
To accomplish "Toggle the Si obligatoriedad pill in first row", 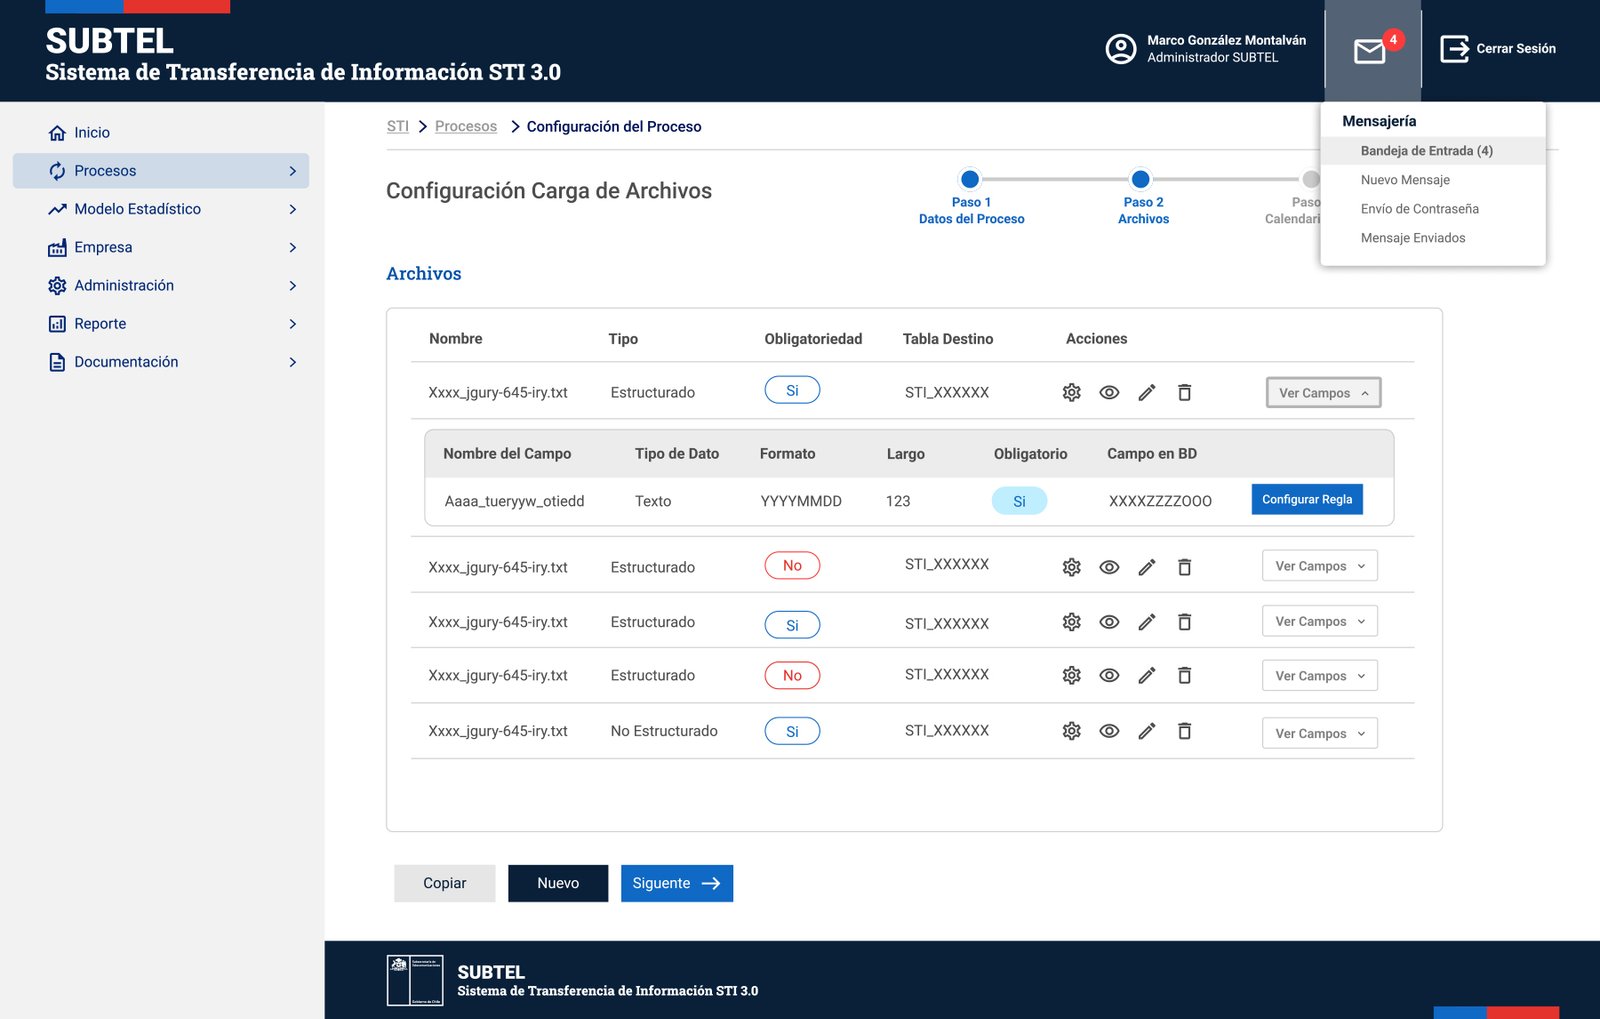I will click(792, 390).
